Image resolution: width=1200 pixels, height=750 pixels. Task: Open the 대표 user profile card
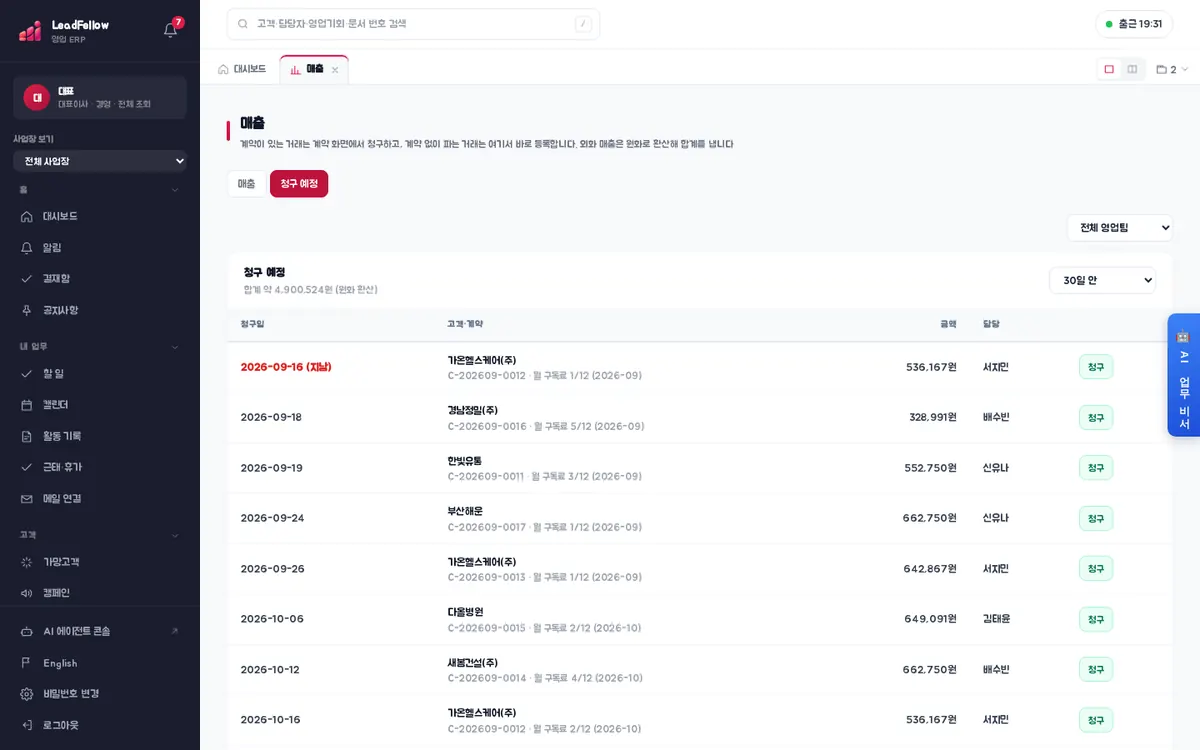(x=100, y=97)
